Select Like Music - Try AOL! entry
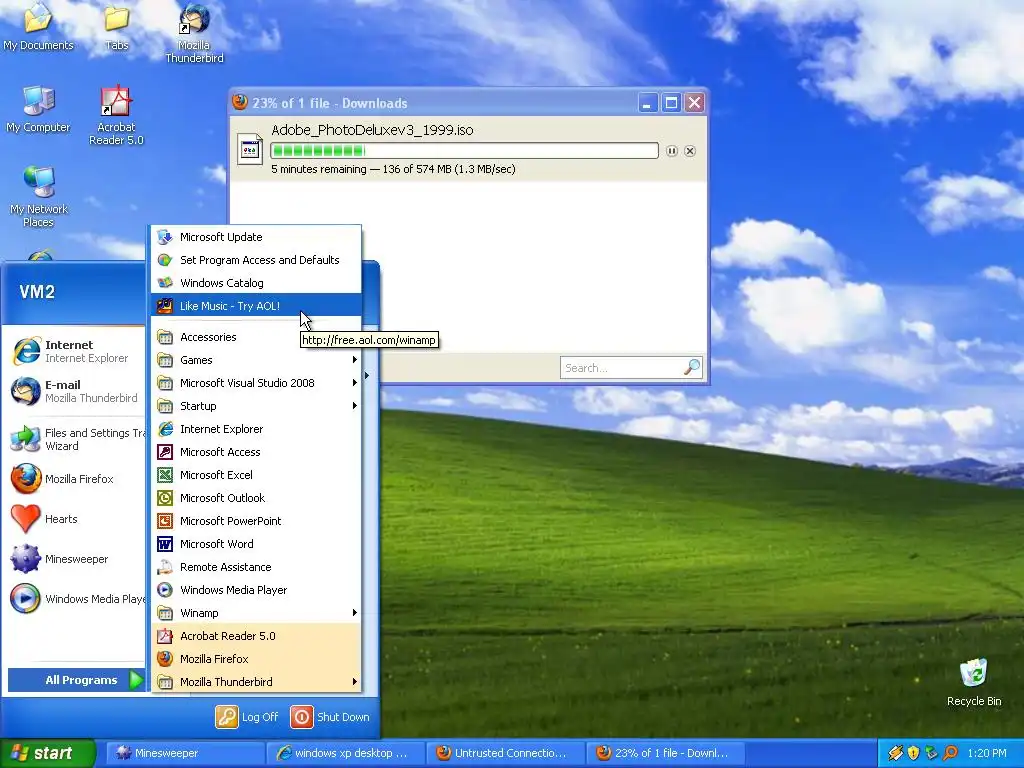This screenshot has height=768, width=1024. 256,306
